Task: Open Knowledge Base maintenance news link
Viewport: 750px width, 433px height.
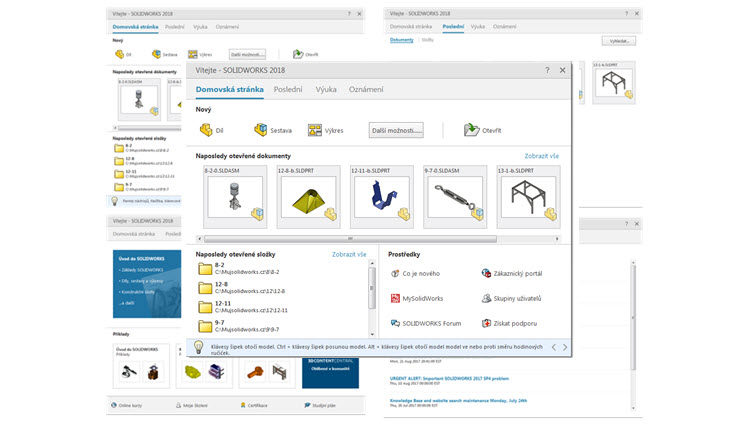Action: [x=458, y=400]
